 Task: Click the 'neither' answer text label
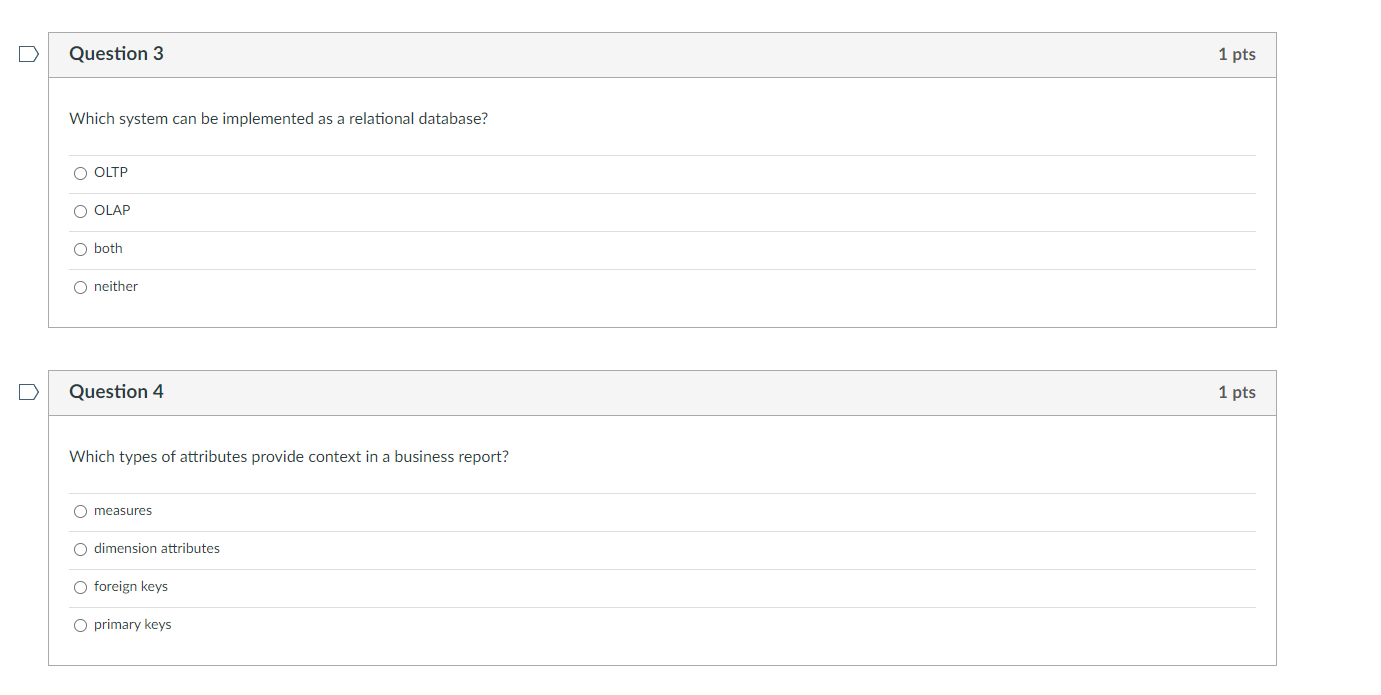pyautogui.click(x=116, y=287)
